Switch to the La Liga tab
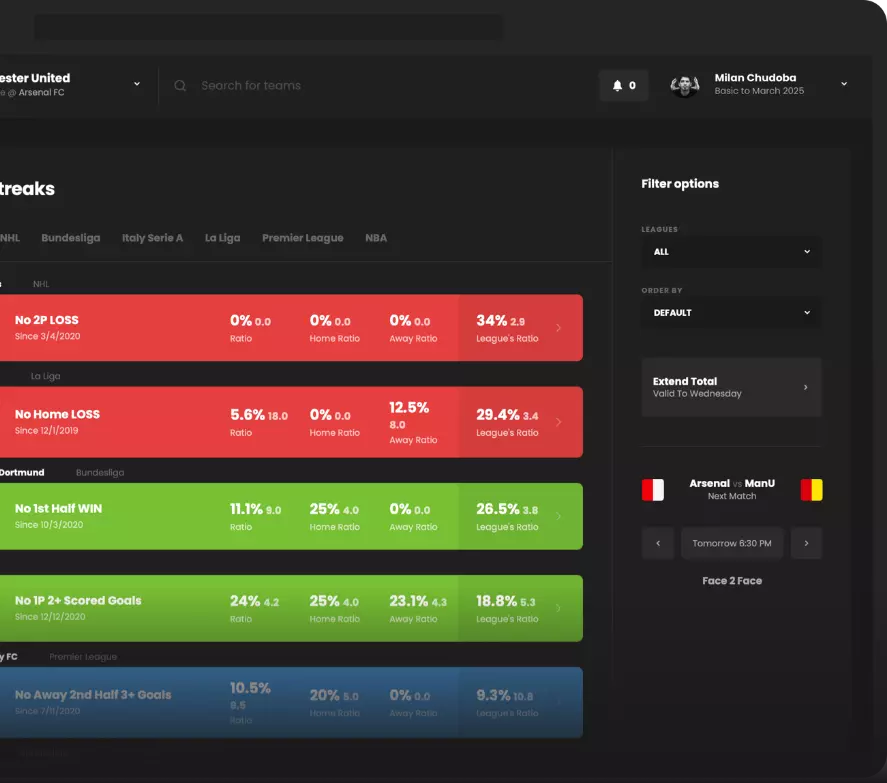 222,238
